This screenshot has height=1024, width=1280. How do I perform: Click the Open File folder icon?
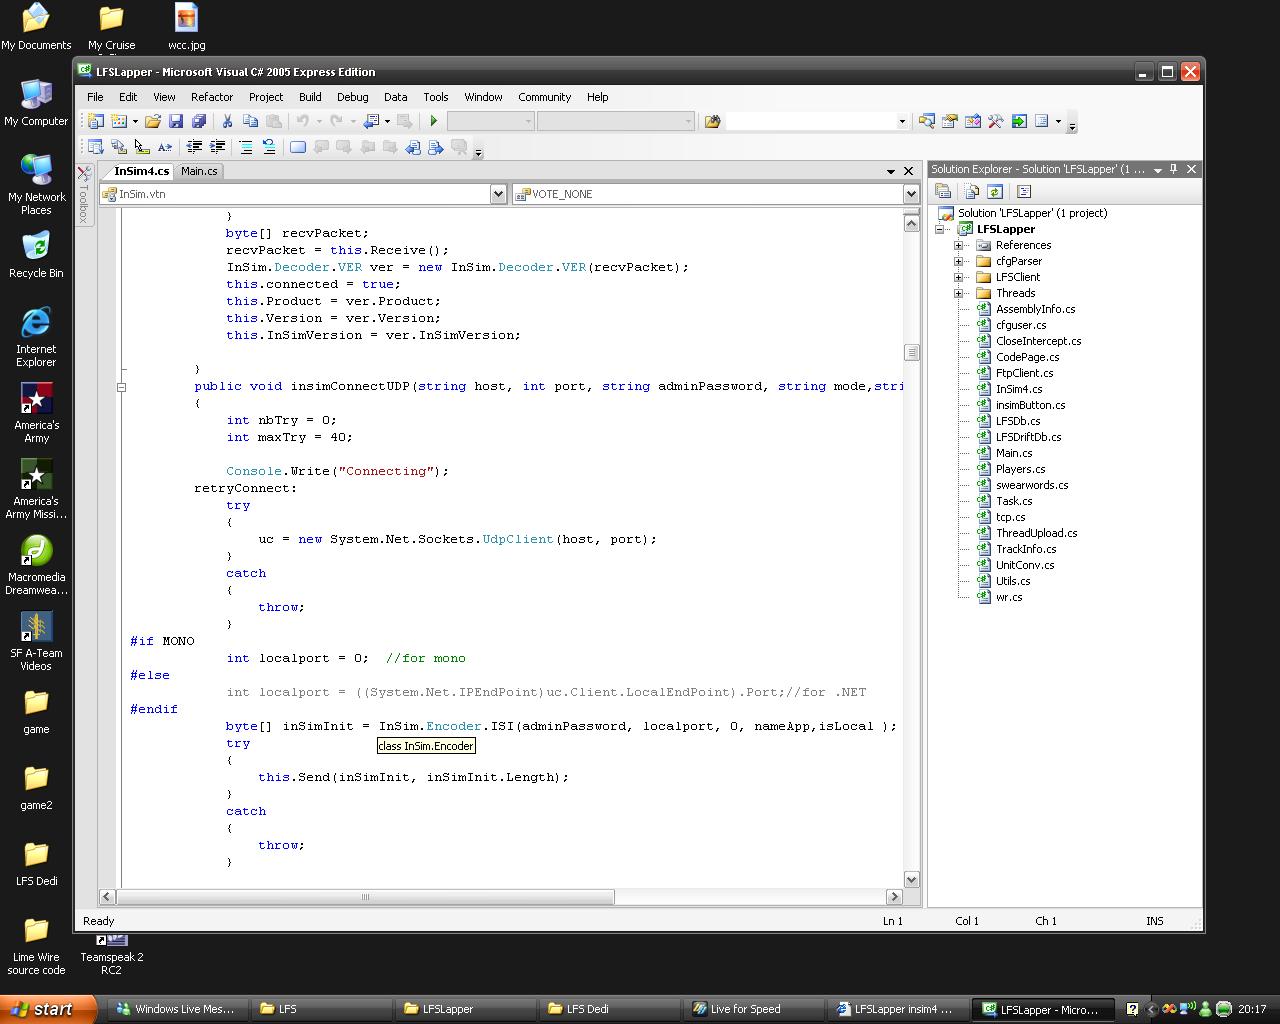152,121
